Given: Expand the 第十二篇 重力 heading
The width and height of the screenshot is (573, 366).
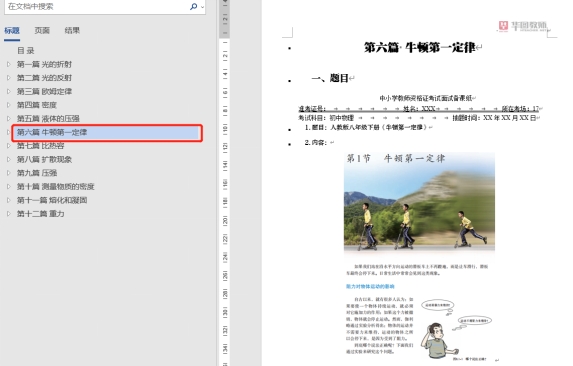Looking at the screenshot, I should coord(9,214).
